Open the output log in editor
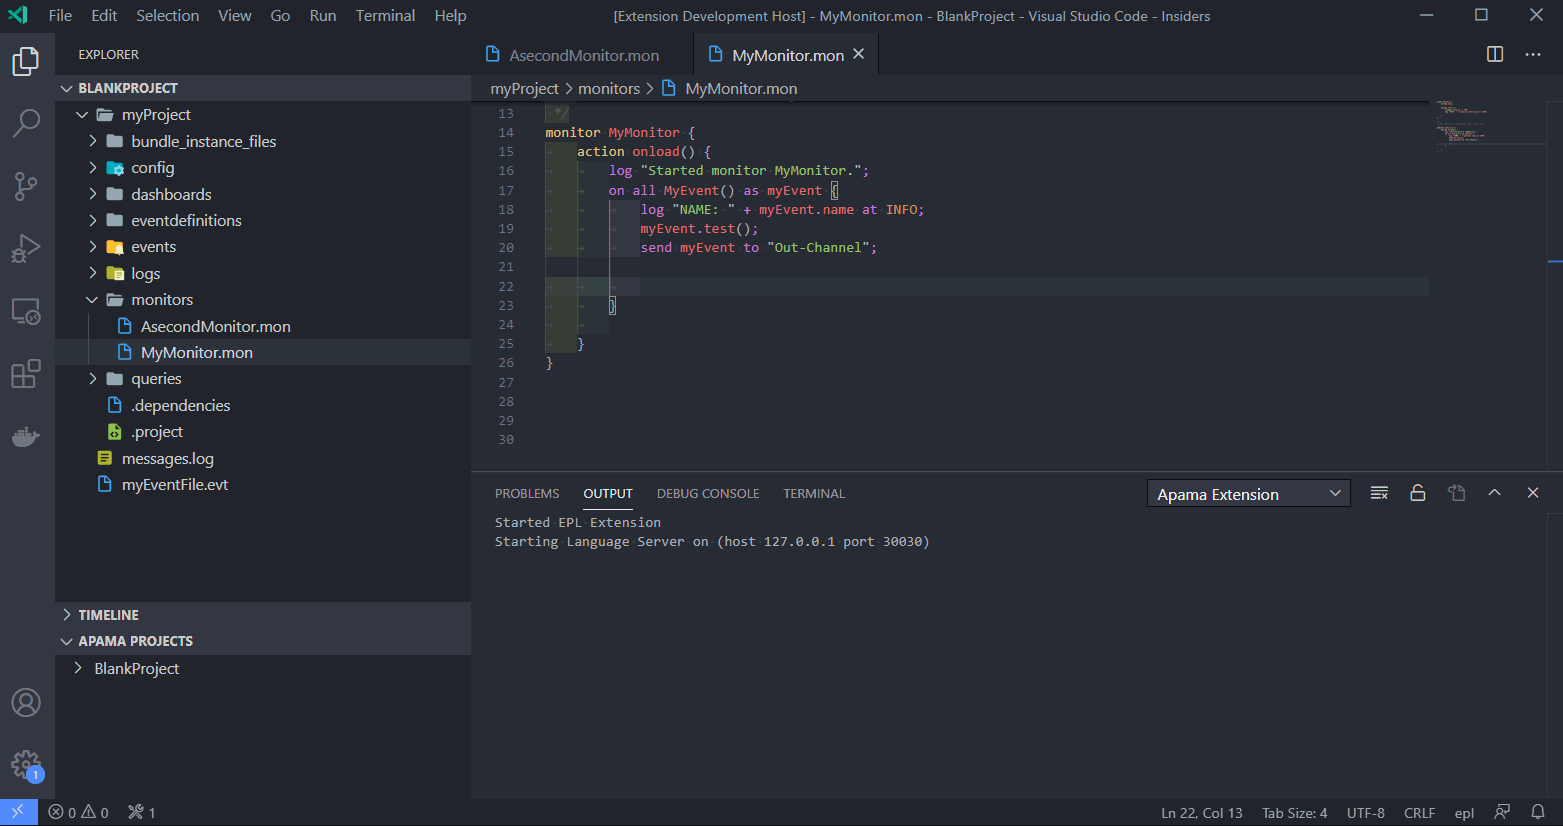The image size is (1563, 826). [1456, 493]
